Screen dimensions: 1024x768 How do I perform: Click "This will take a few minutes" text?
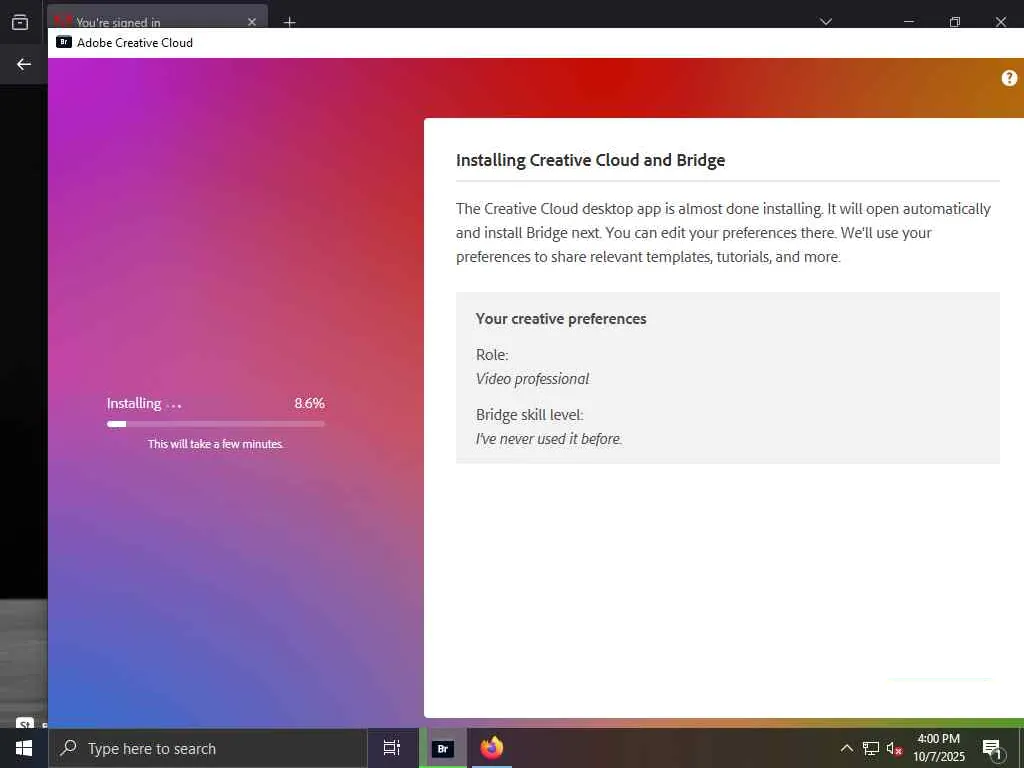[216, 444]
